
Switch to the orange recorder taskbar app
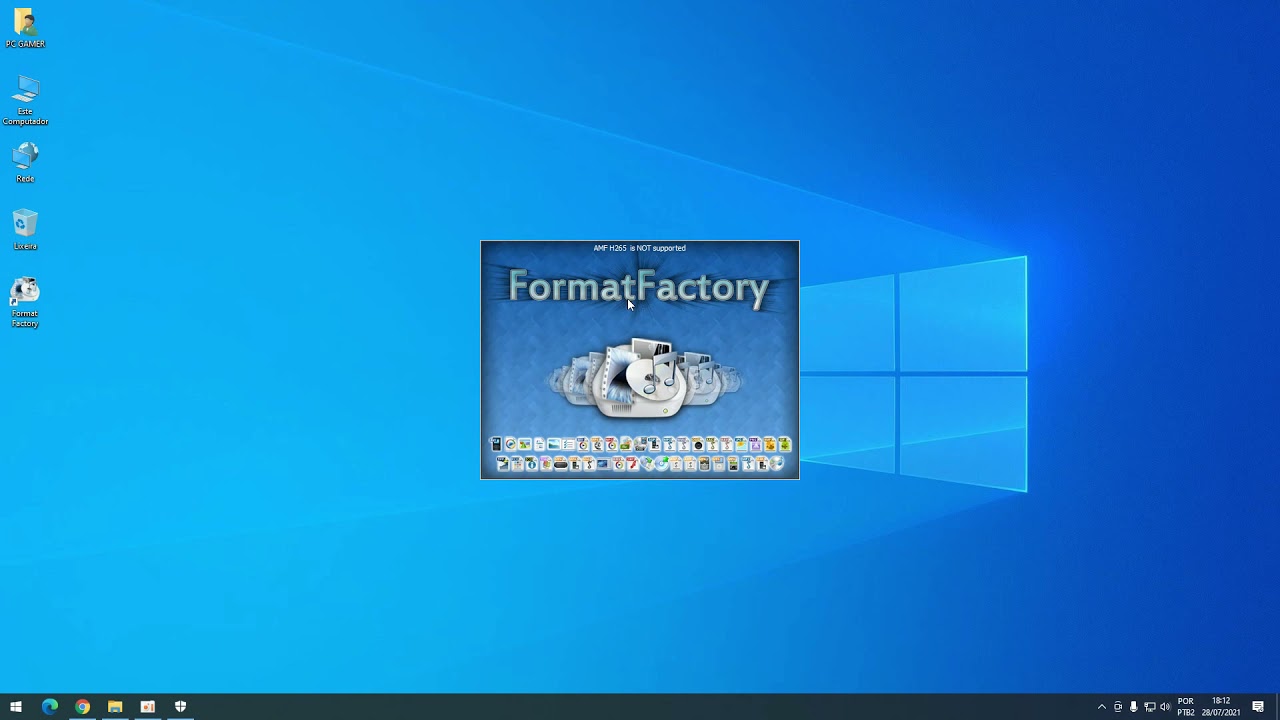(148, 707)
